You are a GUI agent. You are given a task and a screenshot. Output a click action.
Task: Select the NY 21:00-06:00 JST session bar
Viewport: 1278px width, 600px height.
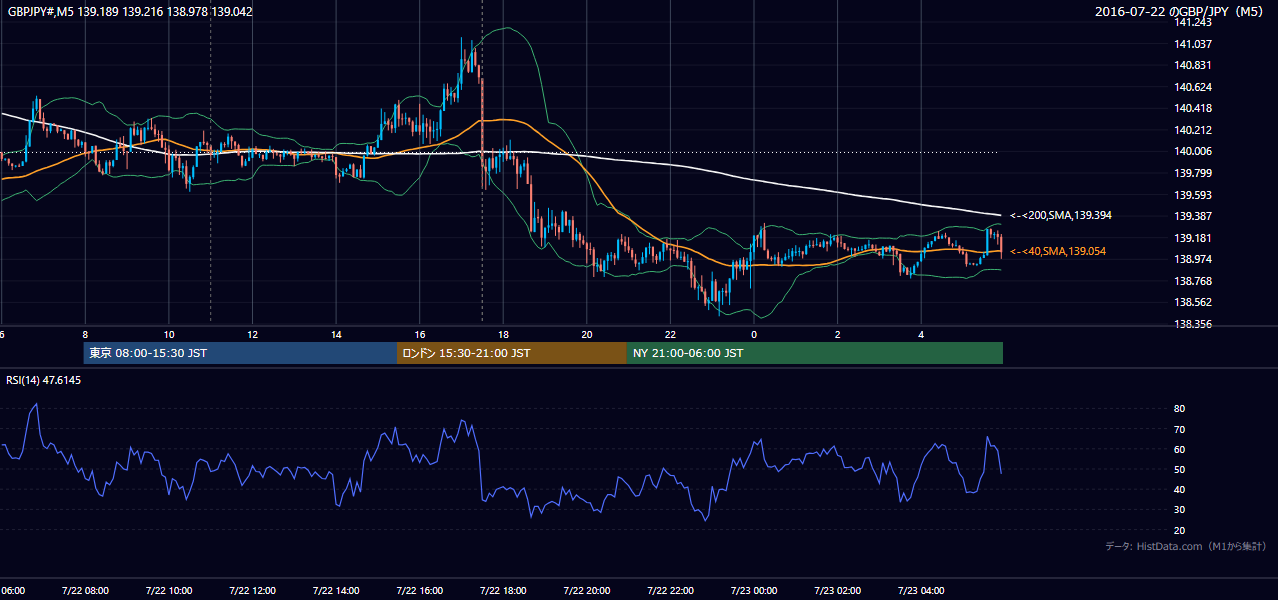click(815, 353)
